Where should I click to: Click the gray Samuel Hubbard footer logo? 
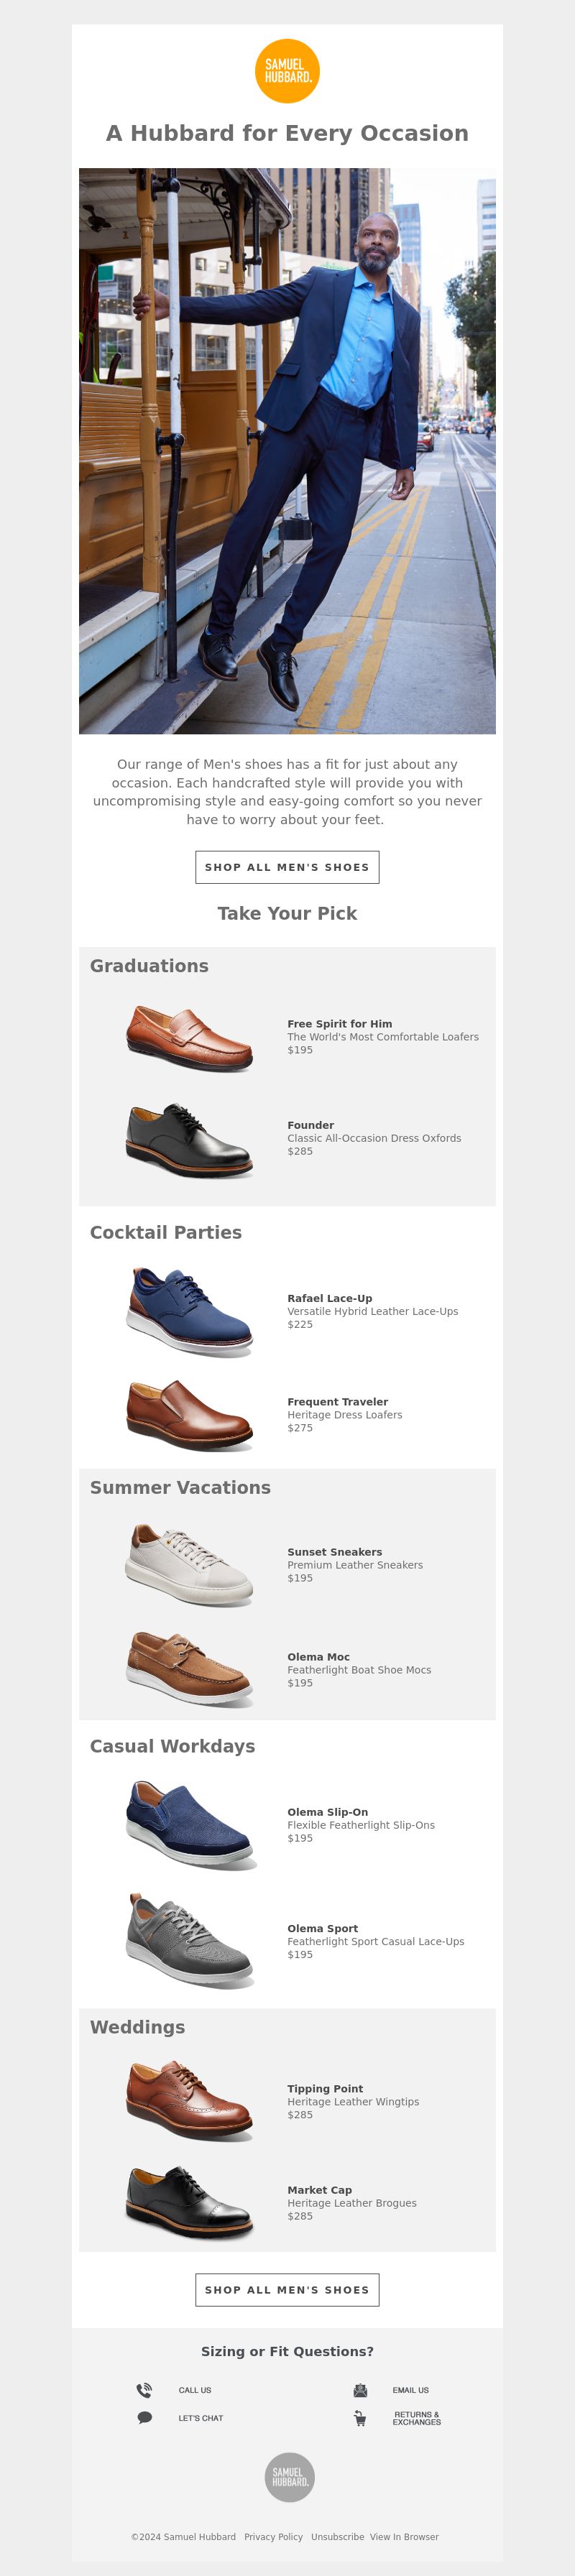coord(289,2477)
